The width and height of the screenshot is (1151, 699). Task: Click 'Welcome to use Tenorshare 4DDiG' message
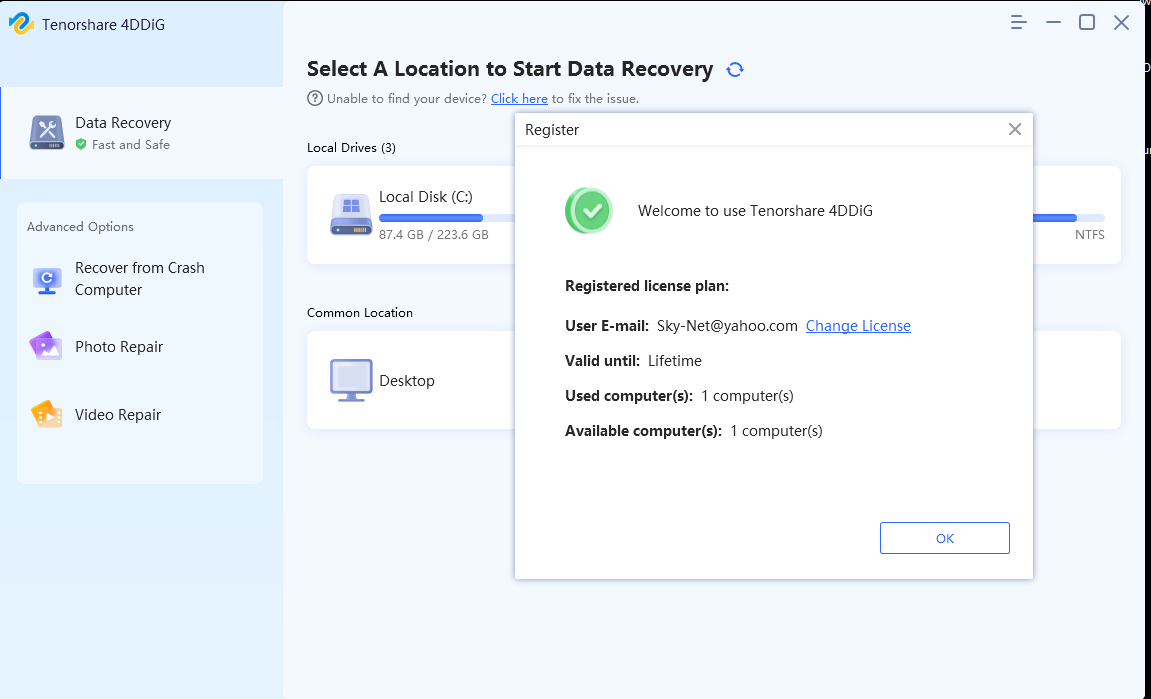(x=755, y=211)
